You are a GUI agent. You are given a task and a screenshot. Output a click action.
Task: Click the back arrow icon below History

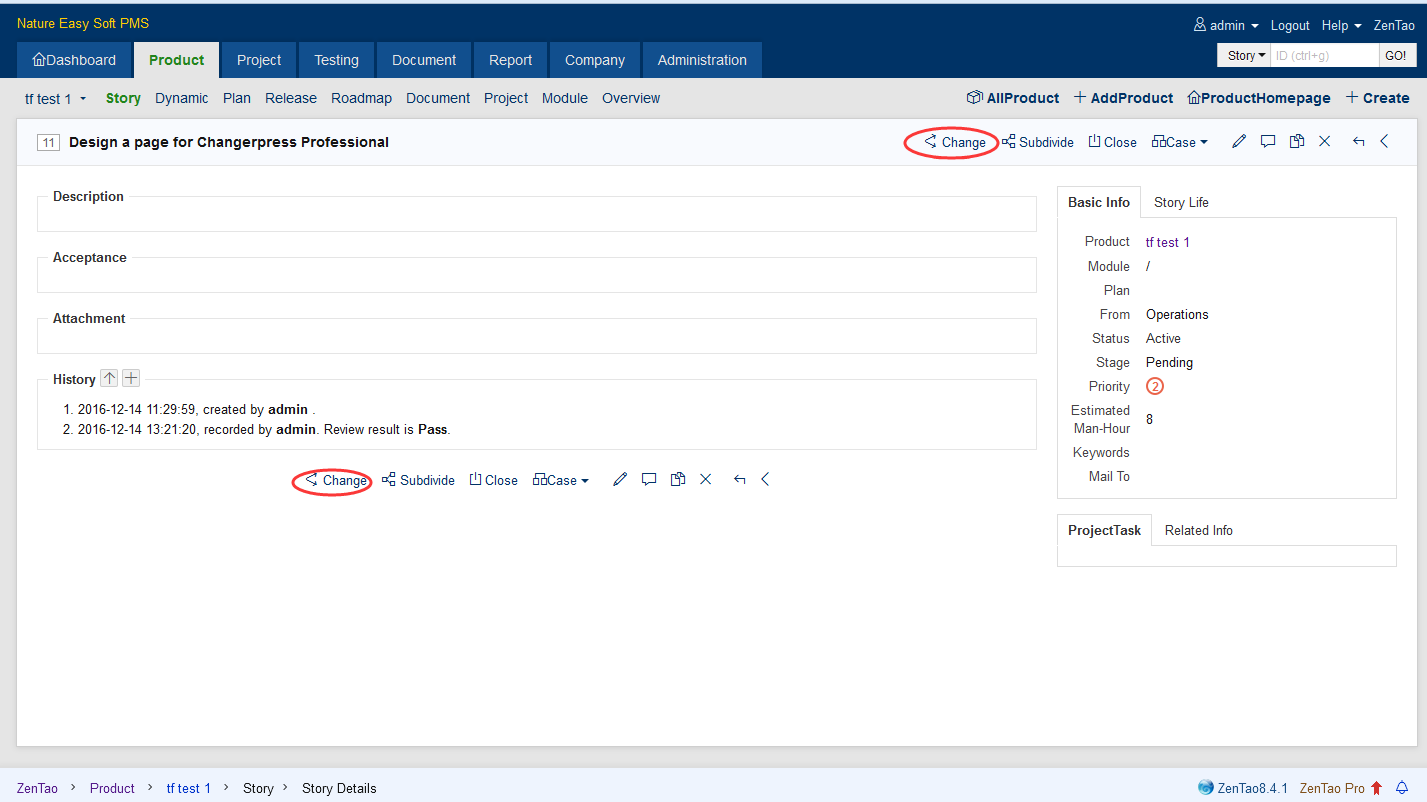(x=739, y=480)
